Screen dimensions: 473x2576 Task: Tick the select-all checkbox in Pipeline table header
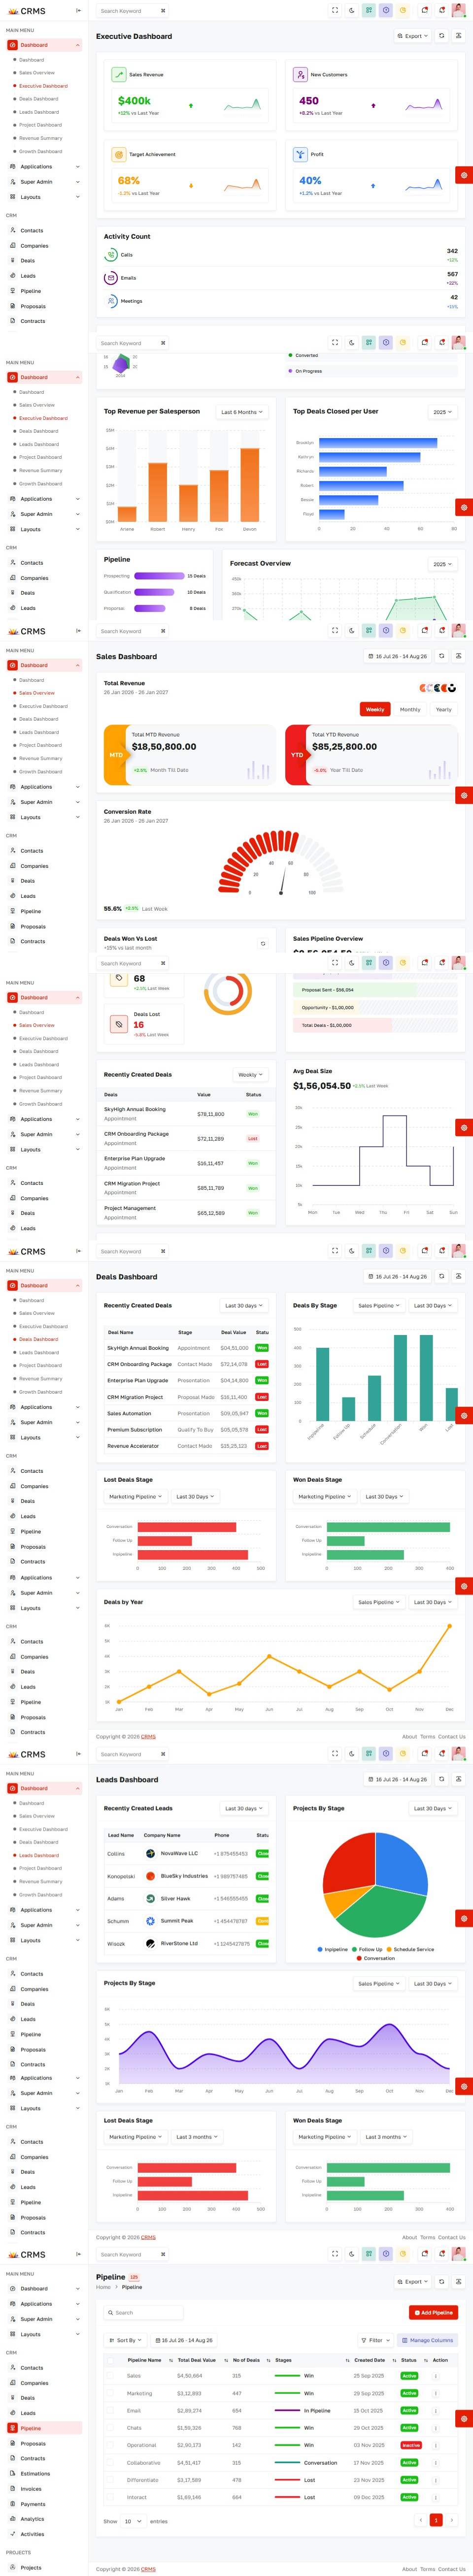pos(111,2360)
